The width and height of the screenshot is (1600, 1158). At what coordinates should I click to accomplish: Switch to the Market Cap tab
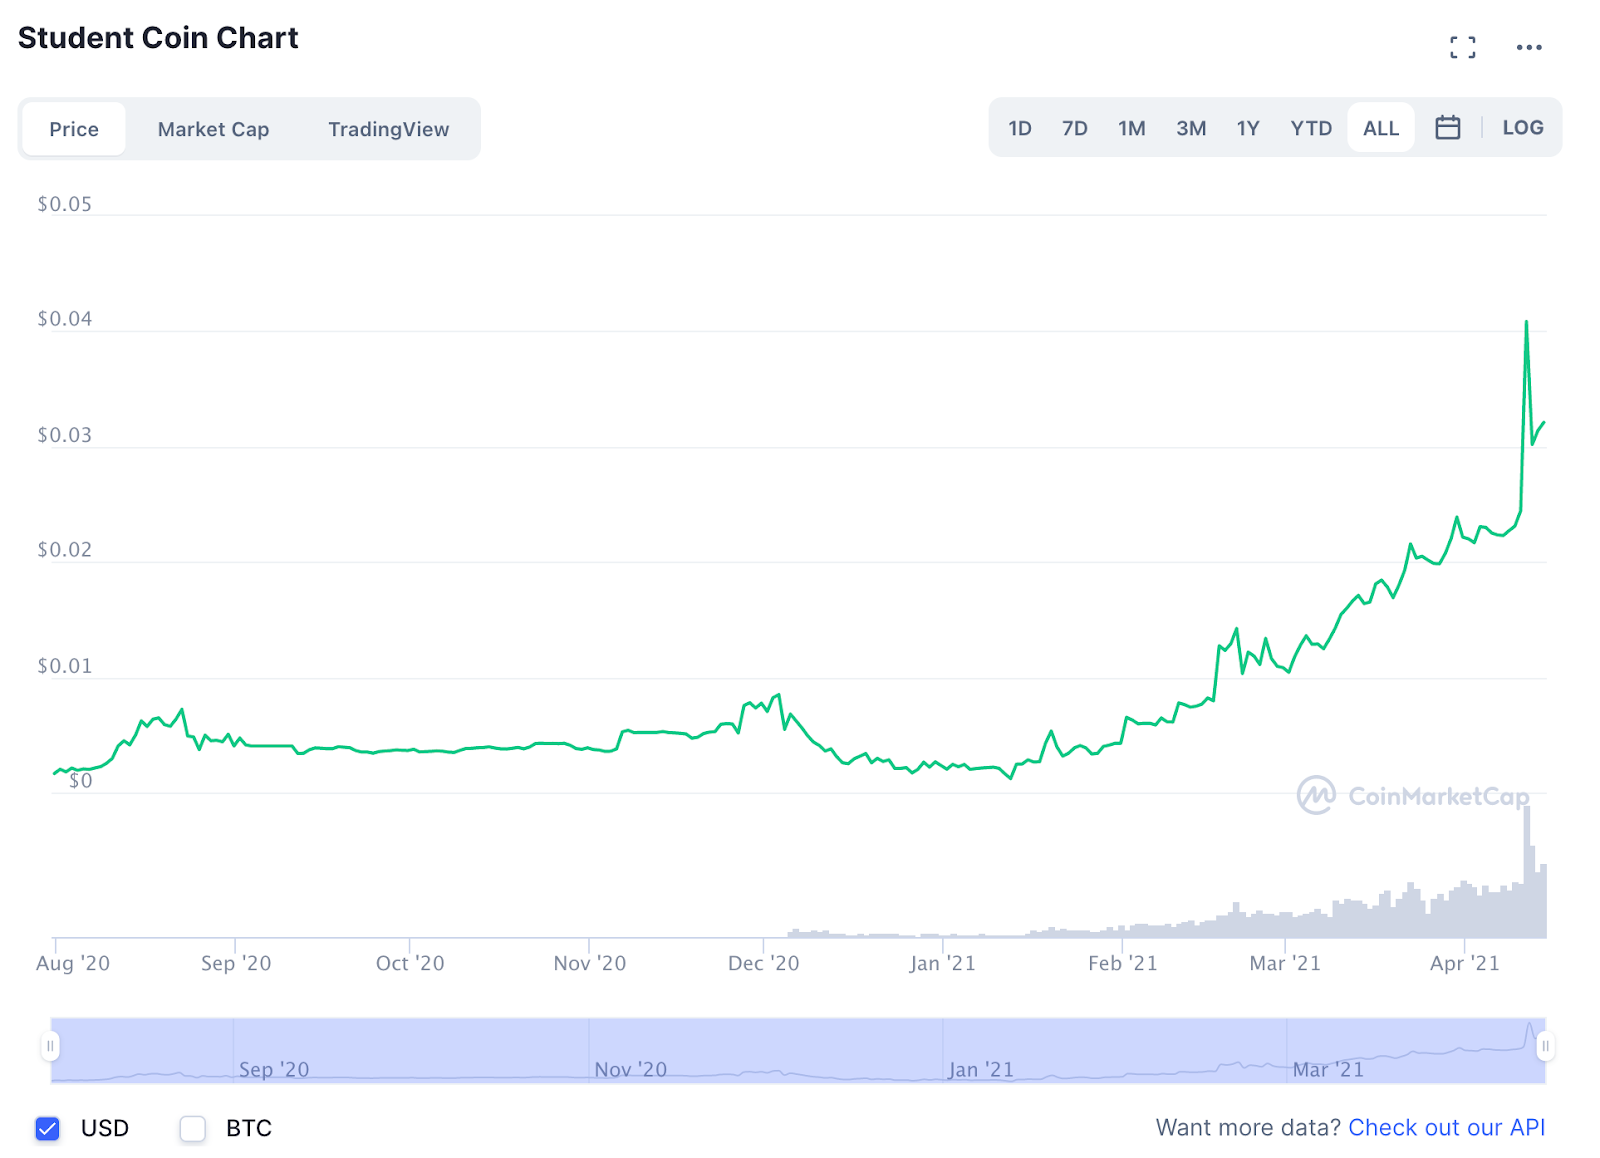[212, 129]
